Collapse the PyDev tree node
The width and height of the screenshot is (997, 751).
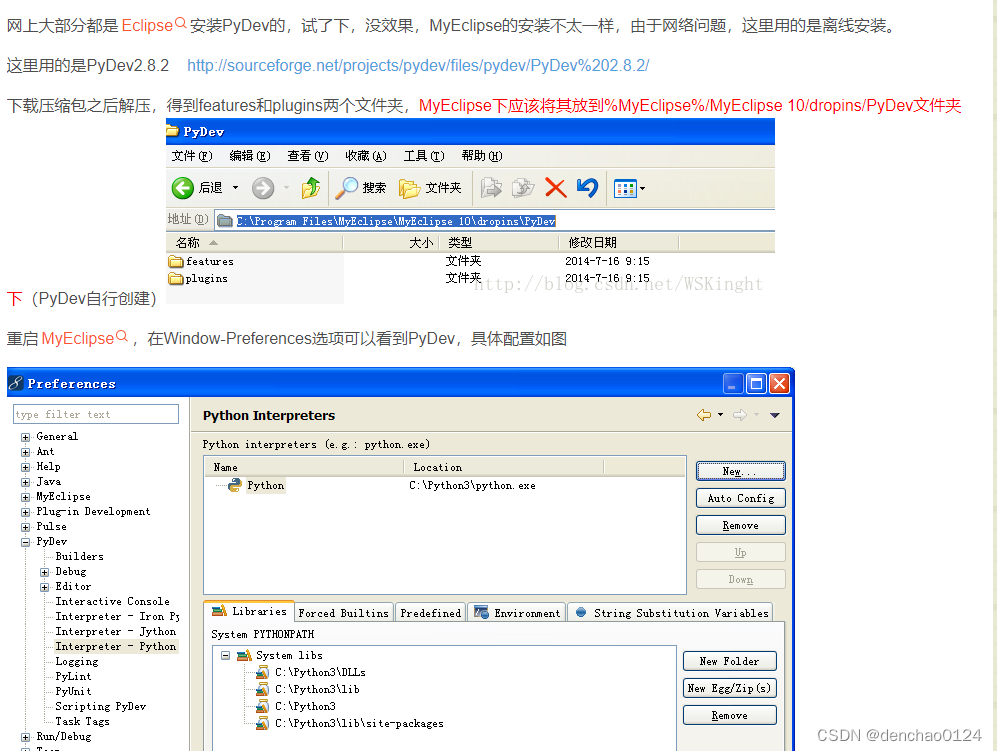[25, 542]
